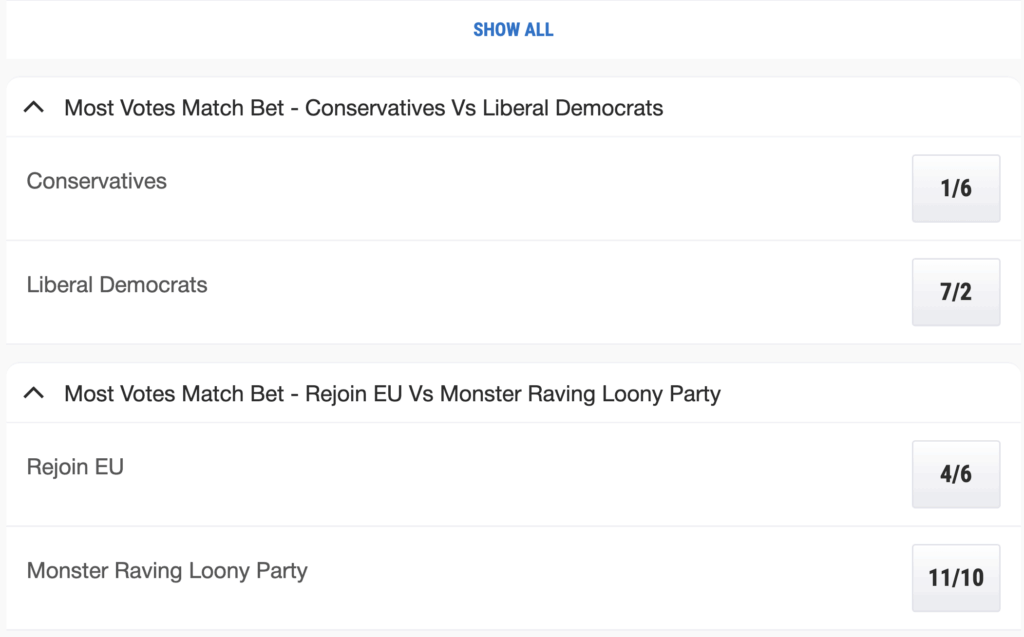1024x637 pixels.
Task: Back Monster Raving Loony Party over Rejoin EU
Action: coord(955,578)
